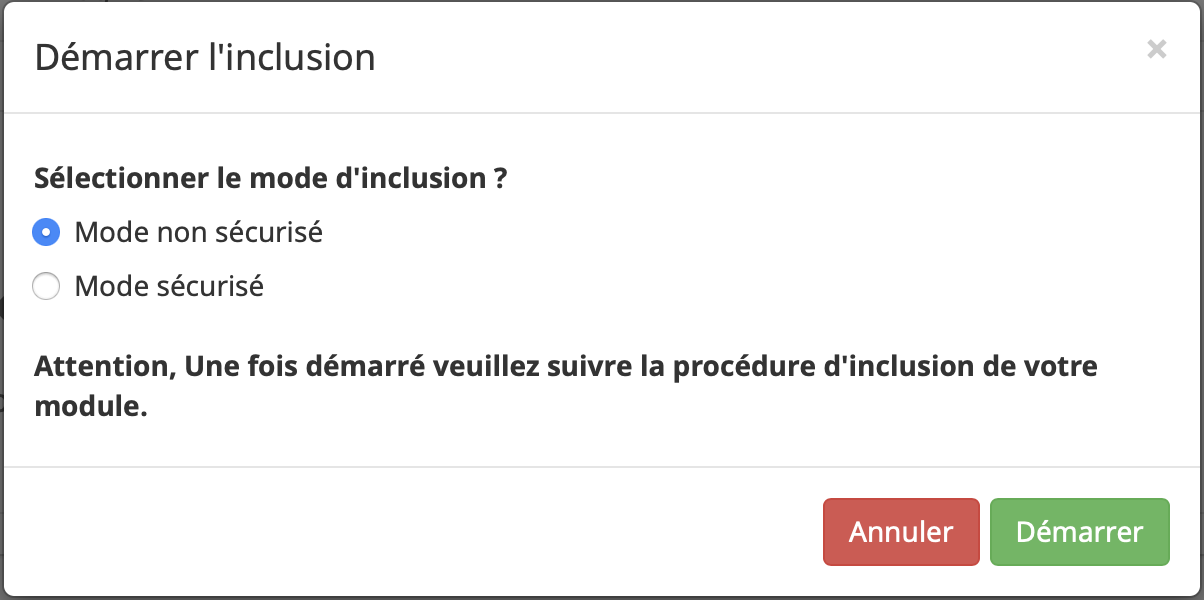Close the dialog with the X icon
Screen dimensions: 1204x600
pyautogui.click(x=1156, y=49)
